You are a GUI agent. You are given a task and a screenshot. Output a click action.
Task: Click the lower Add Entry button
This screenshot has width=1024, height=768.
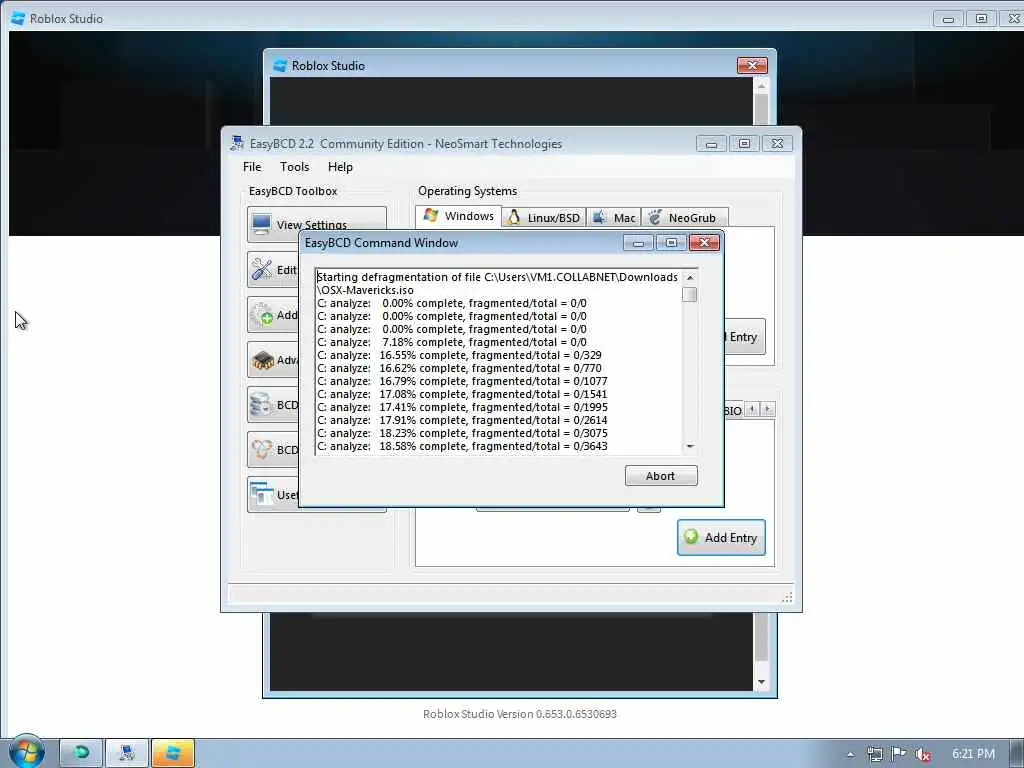[721, 537]
